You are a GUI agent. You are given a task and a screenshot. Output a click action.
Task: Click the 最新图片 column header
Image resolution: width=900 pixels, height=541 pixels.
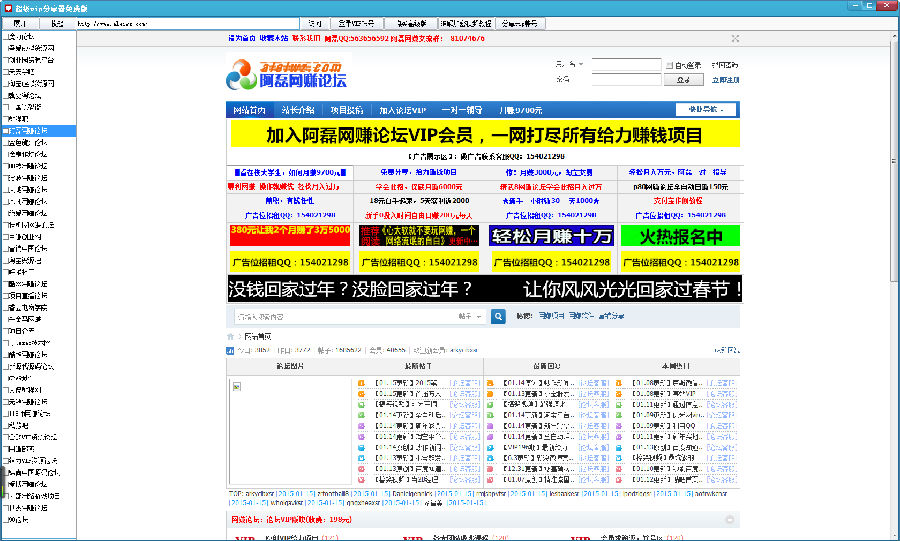pos(290,366)
